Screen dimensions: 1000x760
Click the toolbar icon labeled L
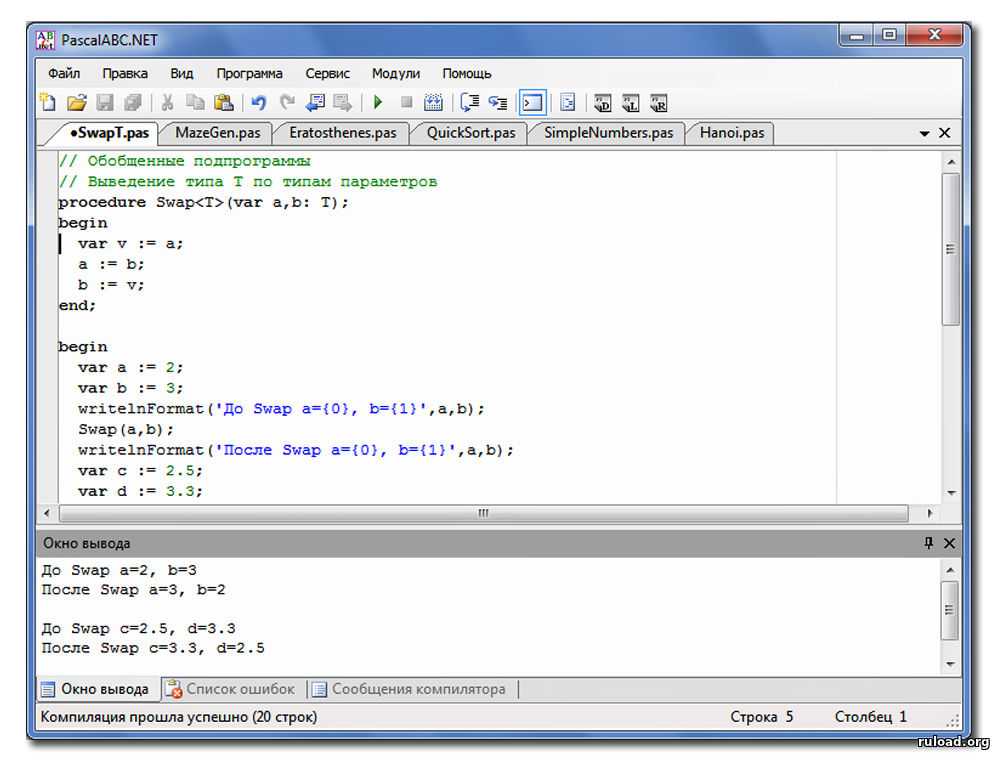click(x=630, y=102)
